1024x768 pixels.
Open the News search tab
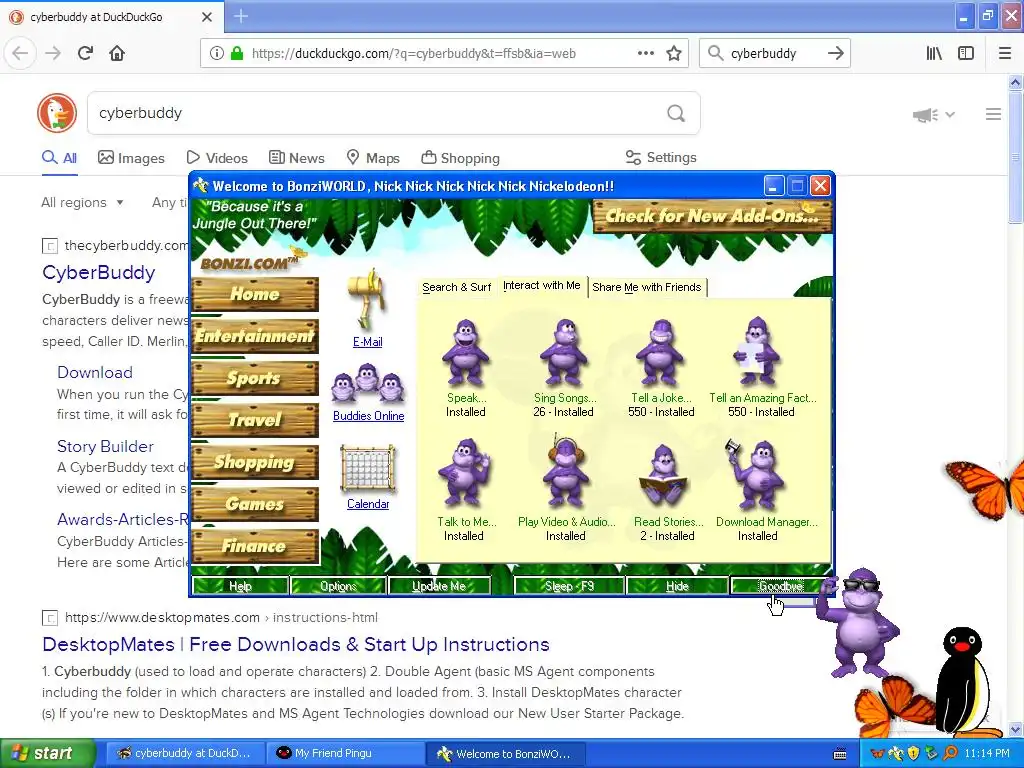click(x=296, y=158)
